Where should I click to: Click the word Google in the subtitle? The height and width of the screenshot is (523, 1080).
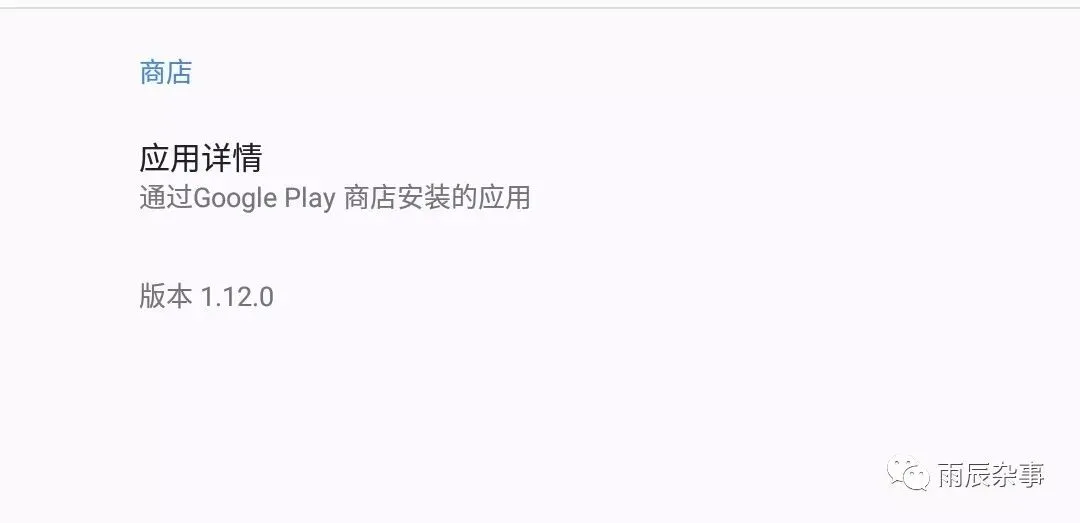pos(235,198)
